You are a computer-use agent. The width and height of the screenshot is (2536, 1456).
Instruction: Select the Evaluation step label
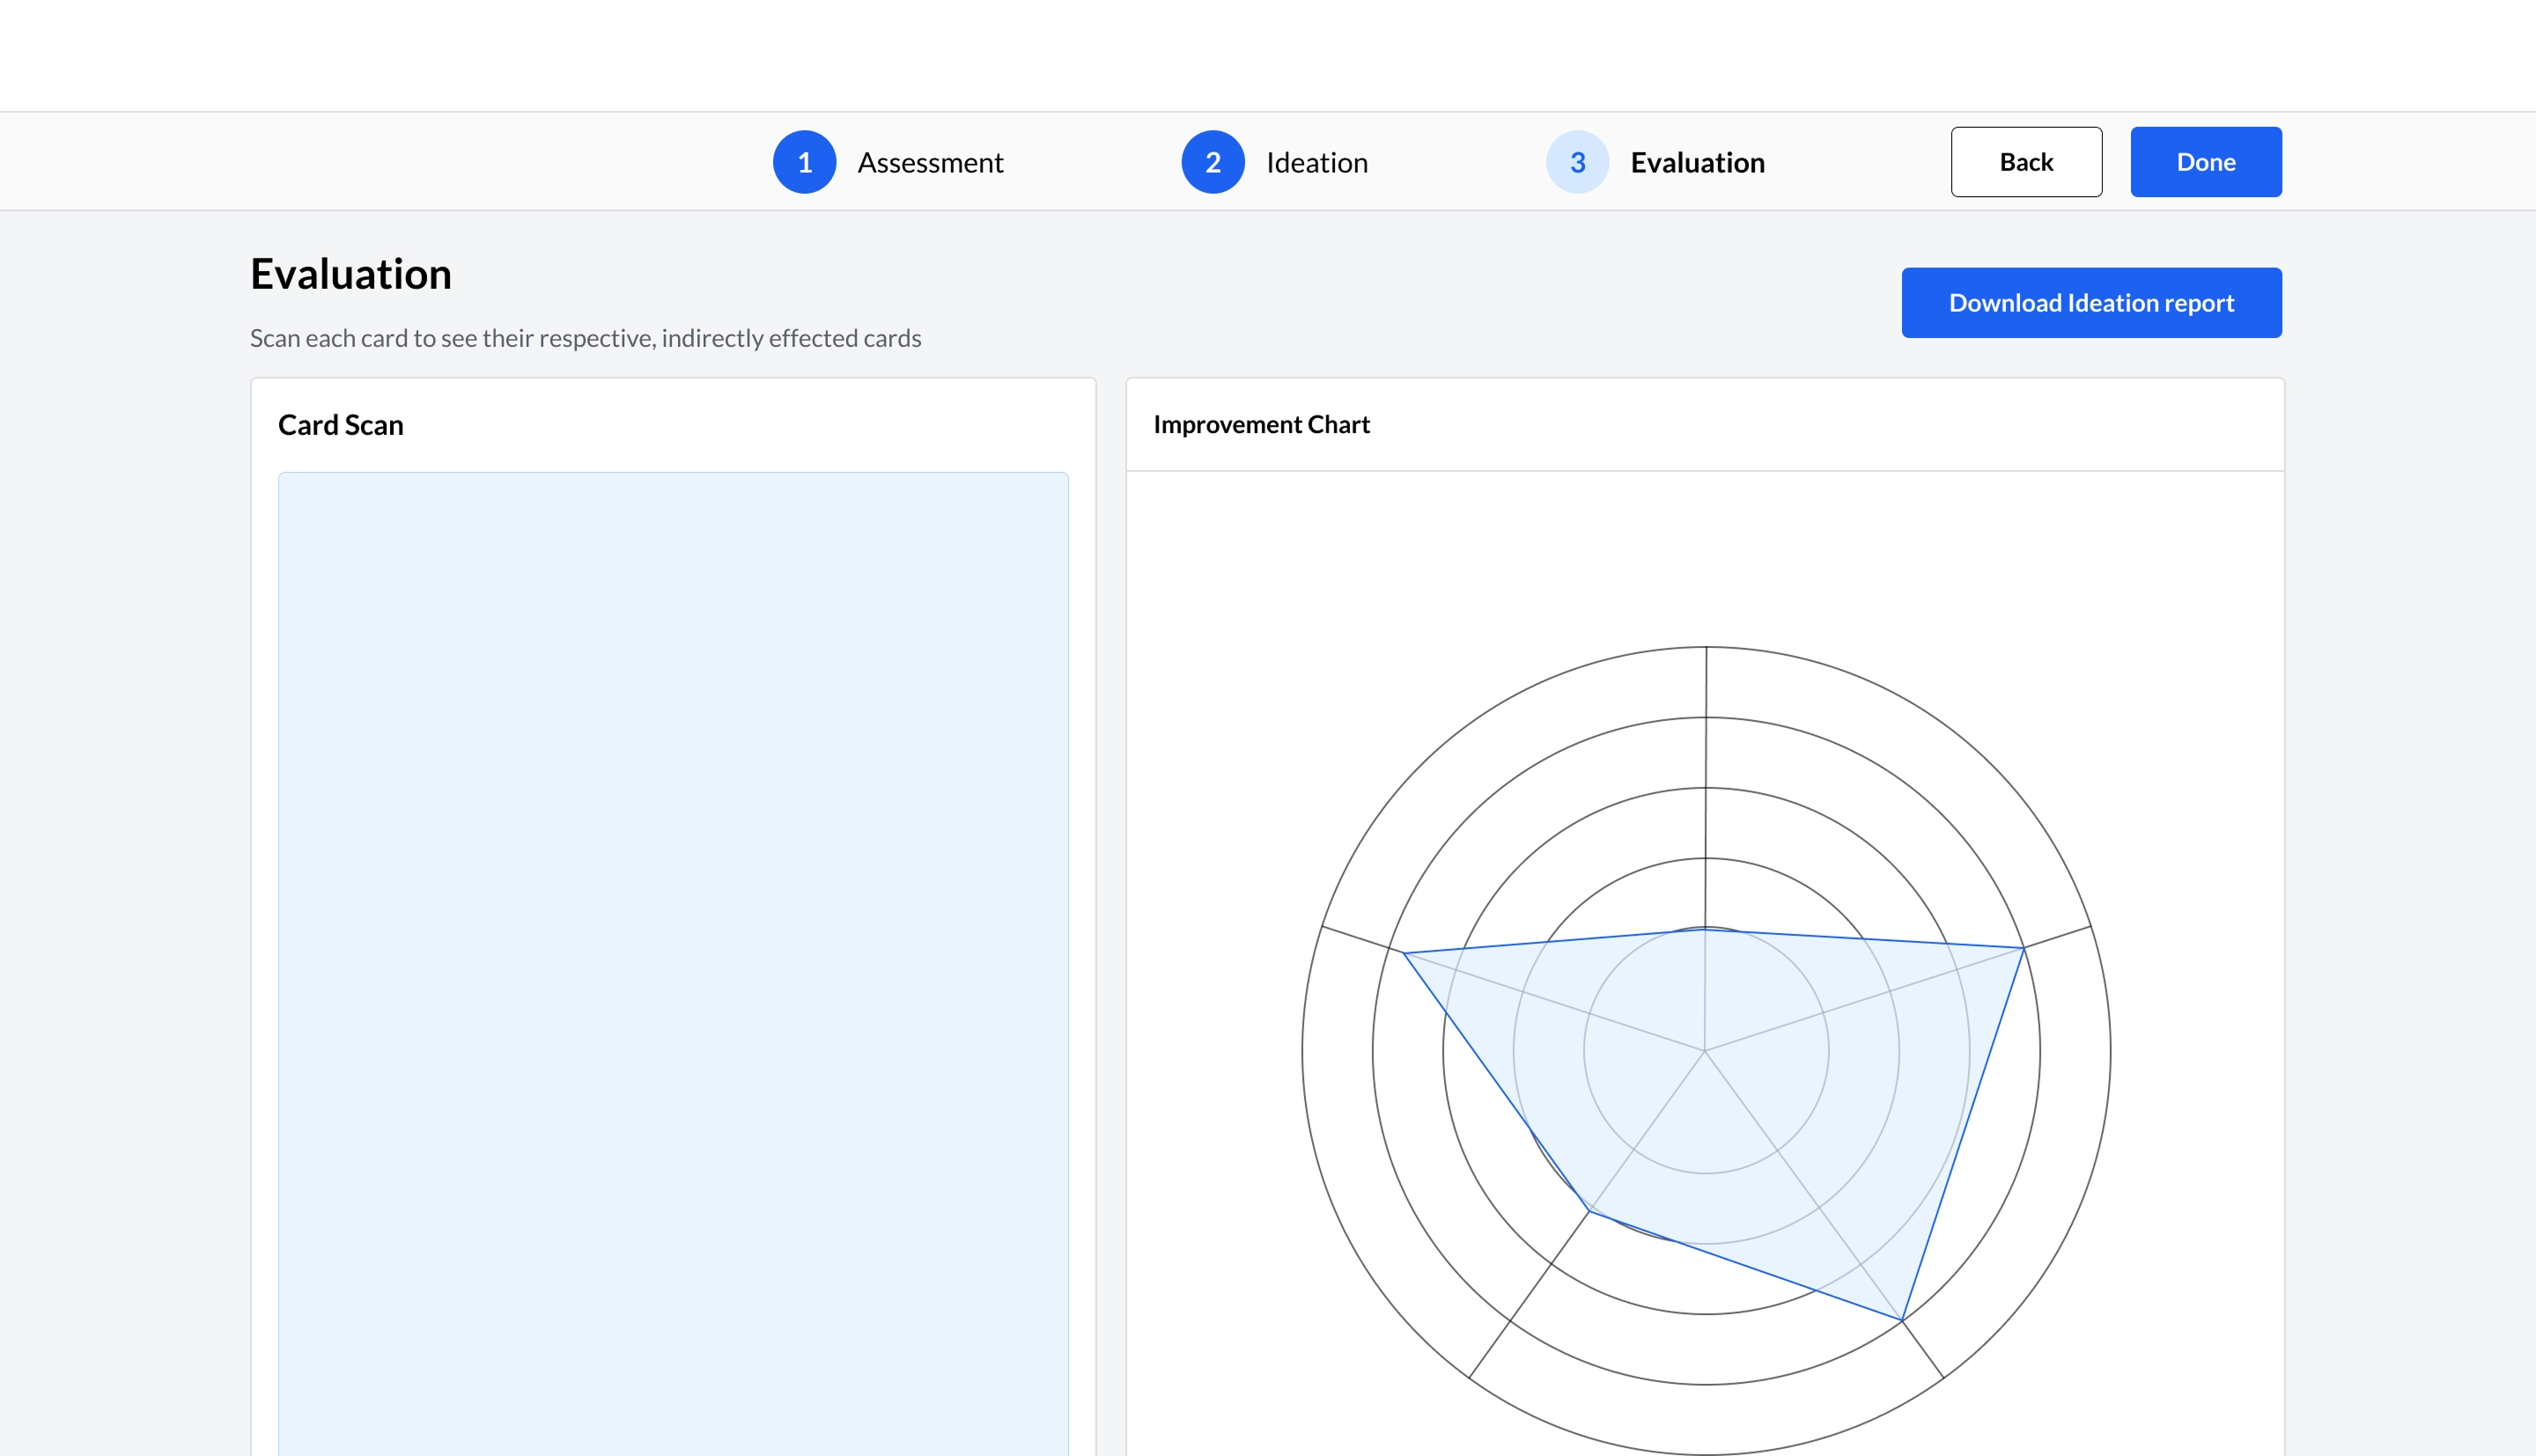pos(1697,162)
